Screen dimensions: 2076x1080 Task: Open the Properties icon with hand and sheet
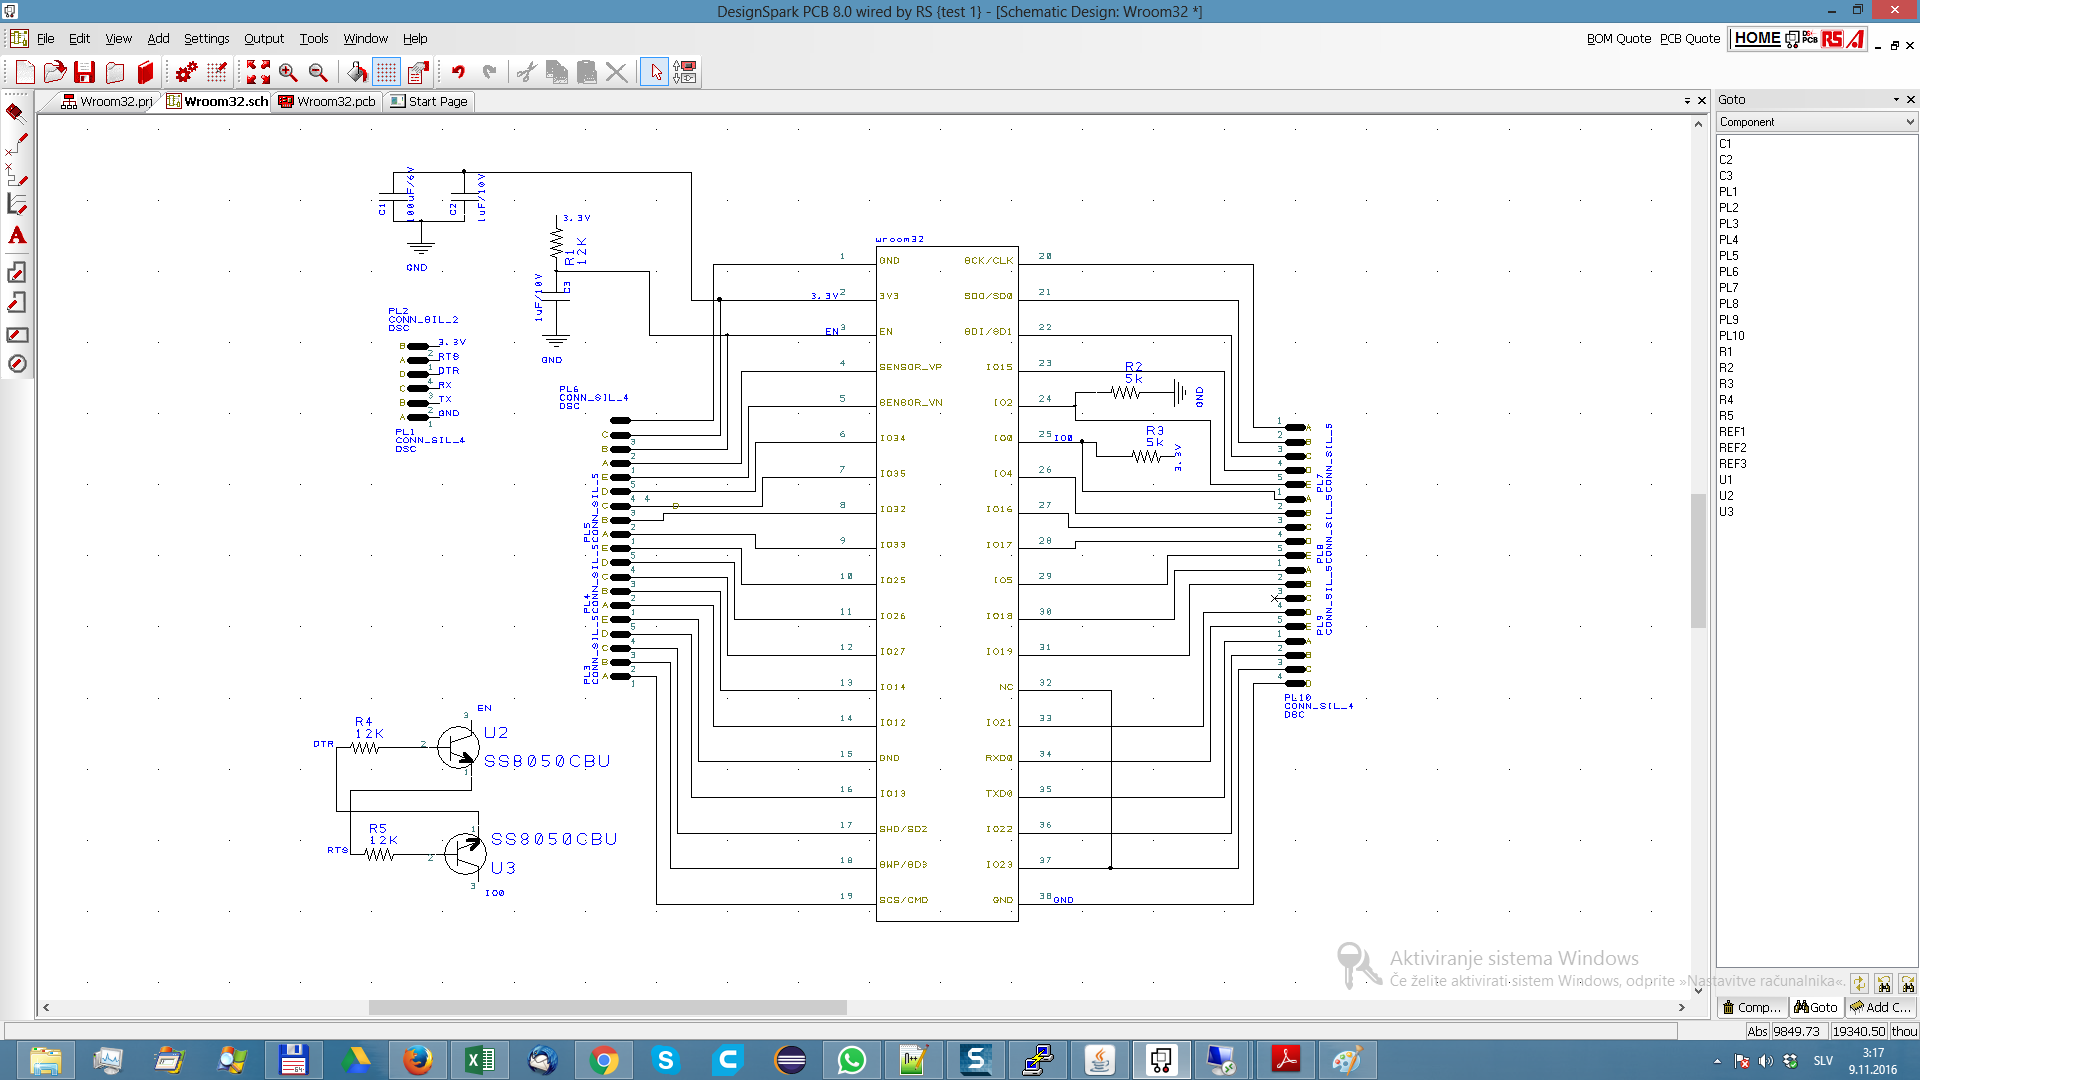click(418, 72)
